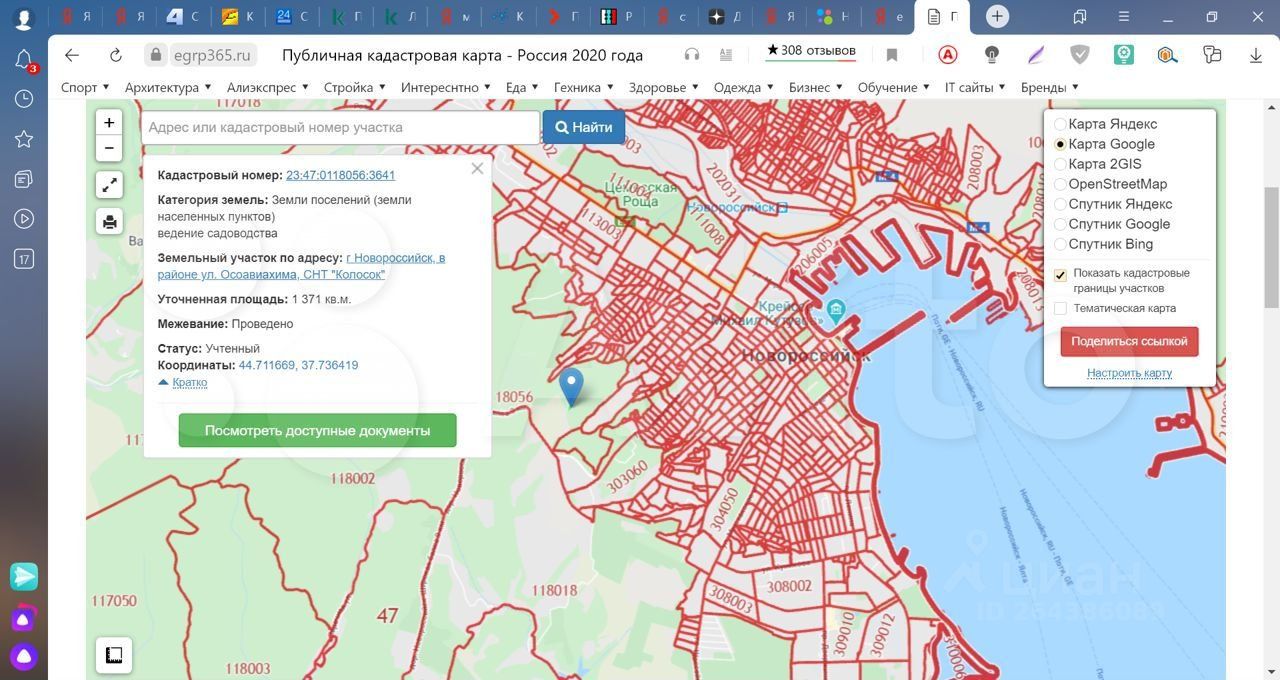Focus the address or cadastral number field
Image resolution: width=1280 pixels, height=680 pixels.
(x=341, y=127)
